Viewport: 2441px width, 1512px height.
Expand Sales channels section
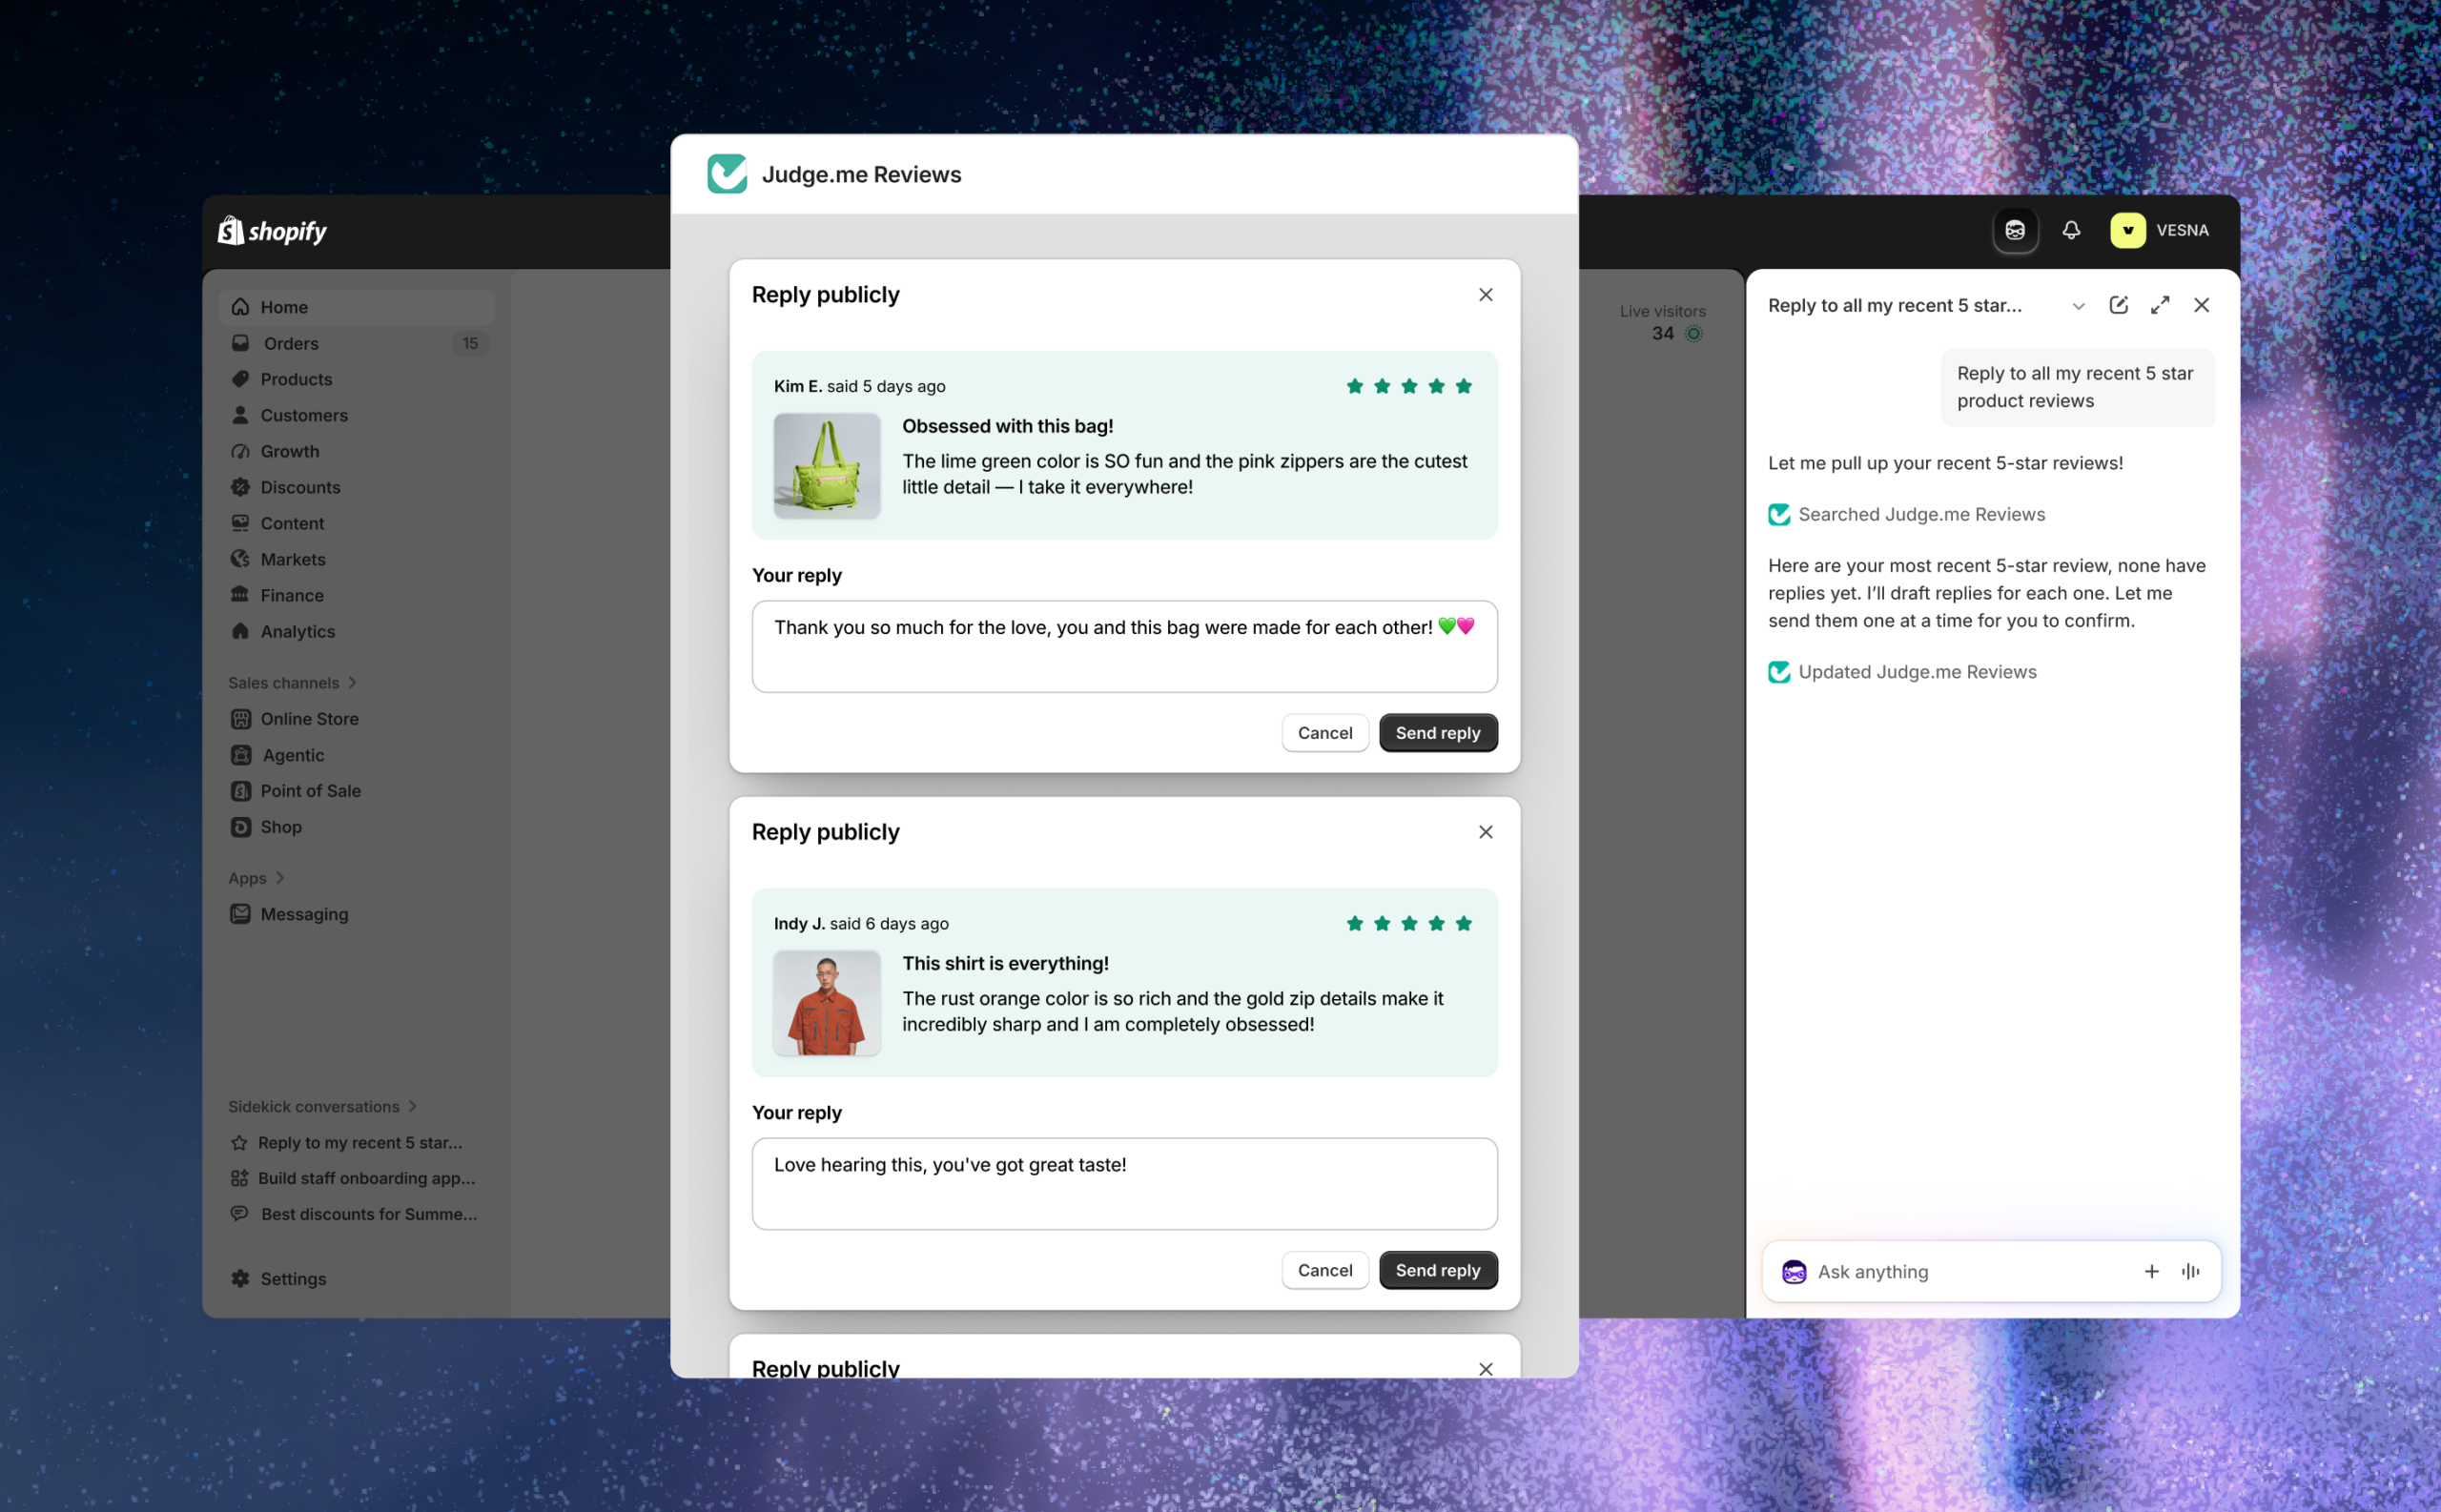coord(292,683)
